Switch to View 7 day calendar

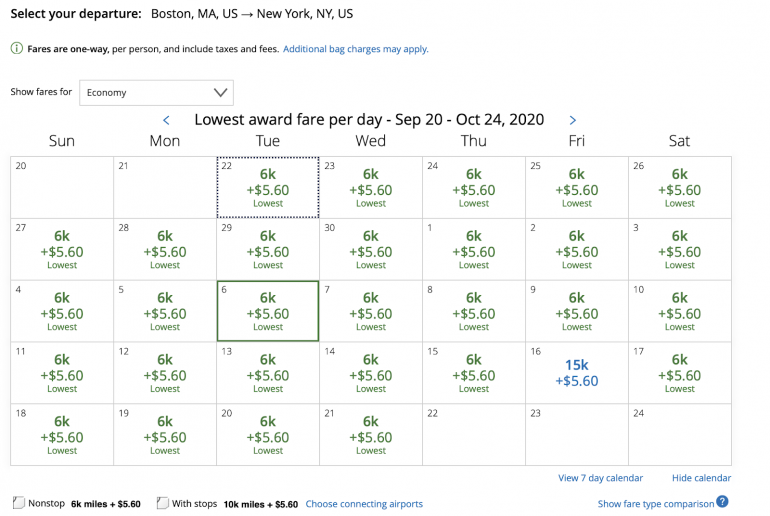coord(600,478)
